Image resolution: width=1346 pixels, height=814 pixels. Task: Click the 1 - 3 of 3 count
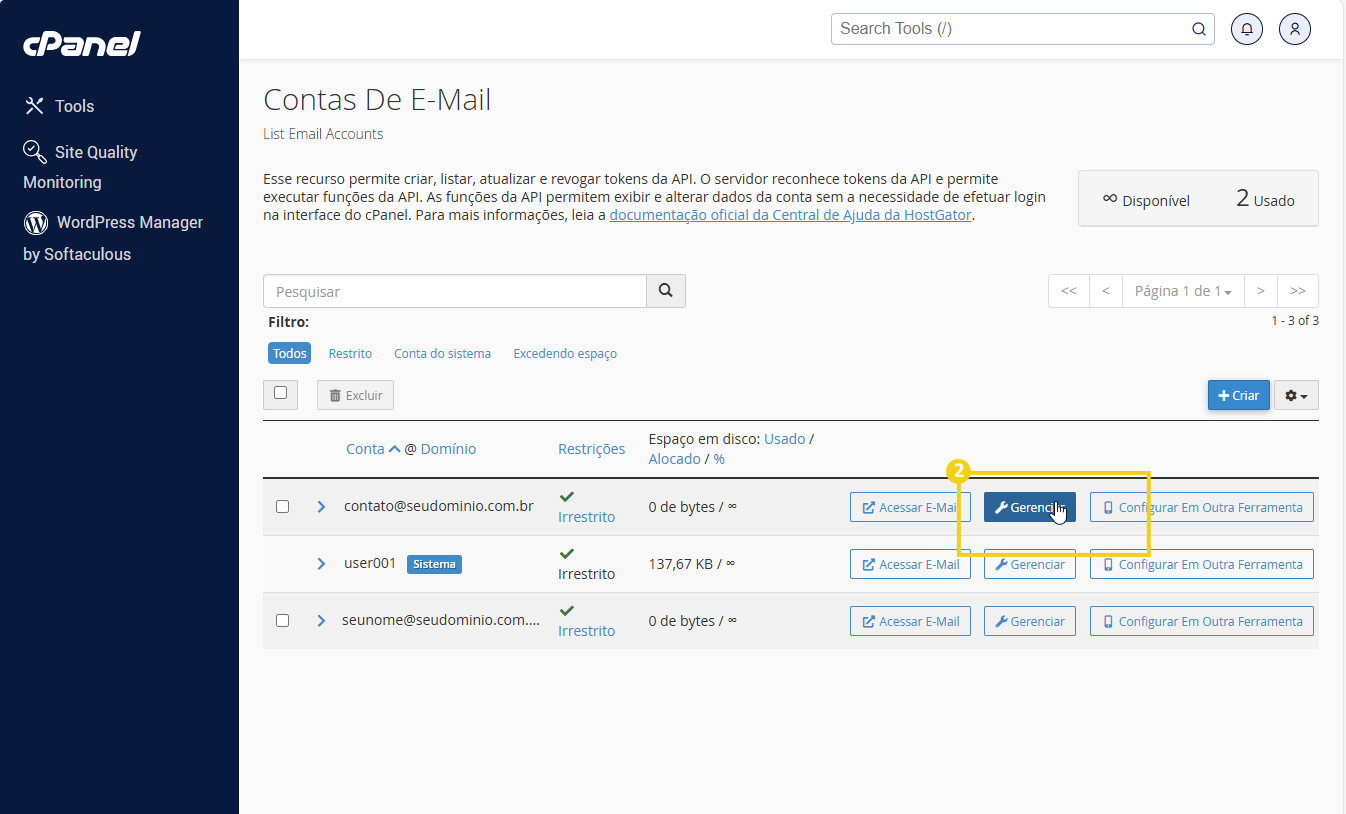pyautogui.click(x=1295, y=321)
